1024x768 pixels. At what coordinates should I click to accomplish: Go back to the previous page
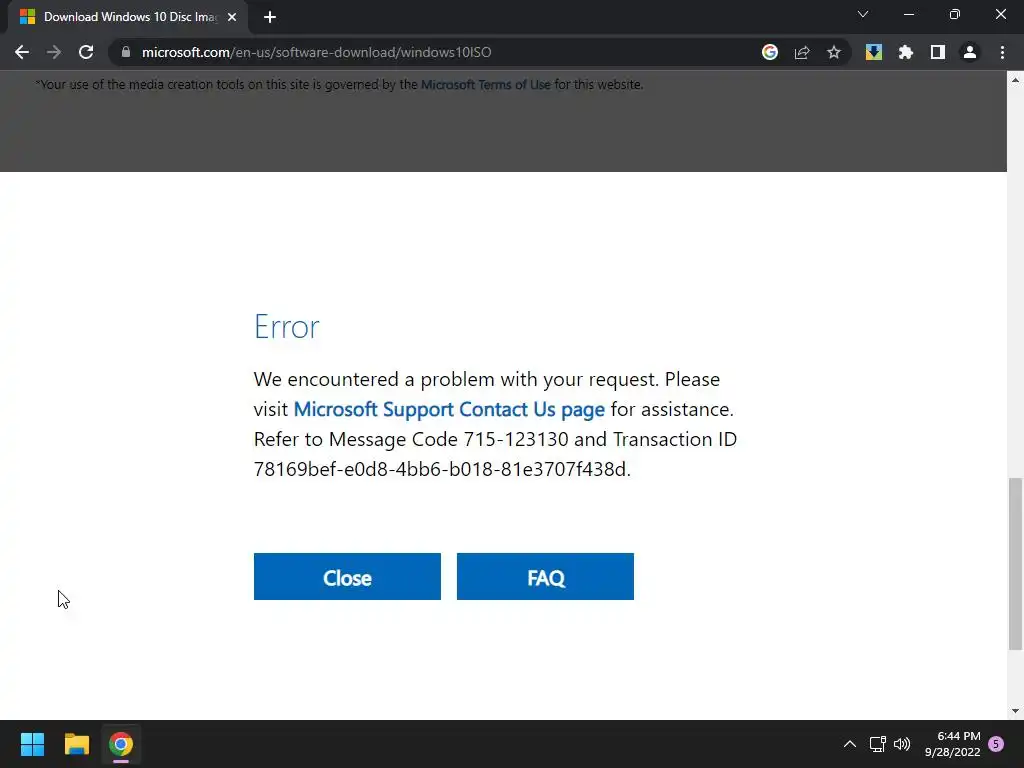22,52
